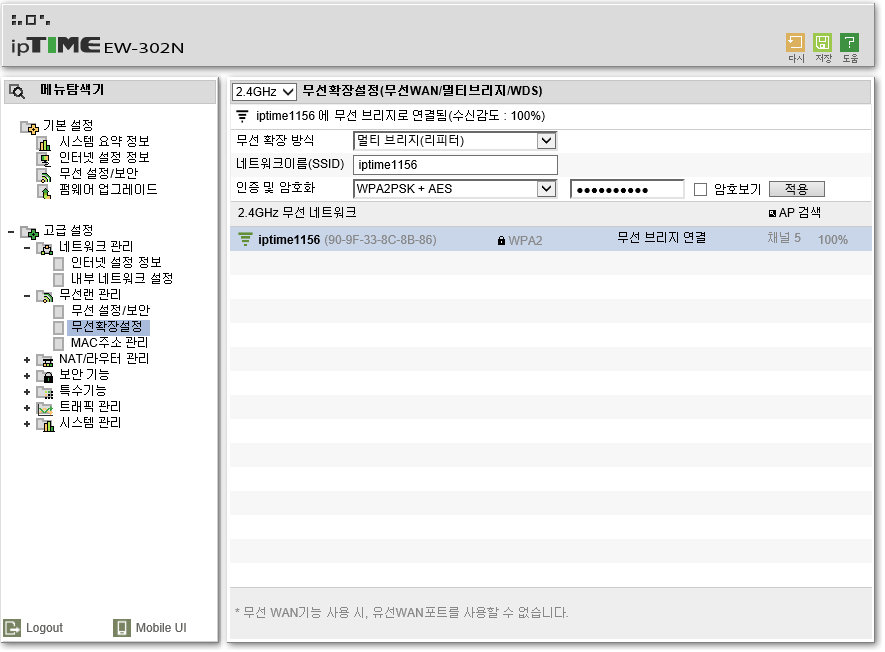Click the 특수기능 folder icon
This screenshot has height=652, width=885.
pyautogui.click(x=45, y=392)
